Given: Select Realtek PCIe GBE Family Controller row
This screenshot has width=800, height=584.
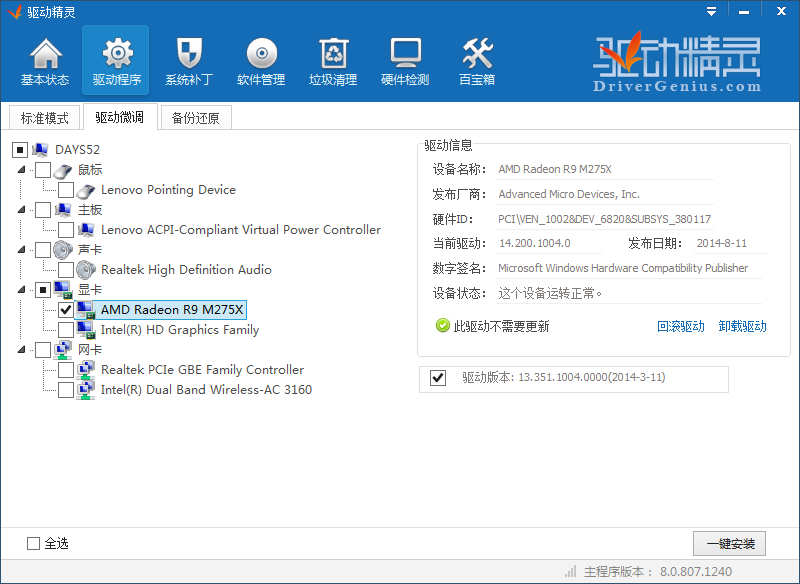Looking at the screenshot, I should tap(203, 370).
